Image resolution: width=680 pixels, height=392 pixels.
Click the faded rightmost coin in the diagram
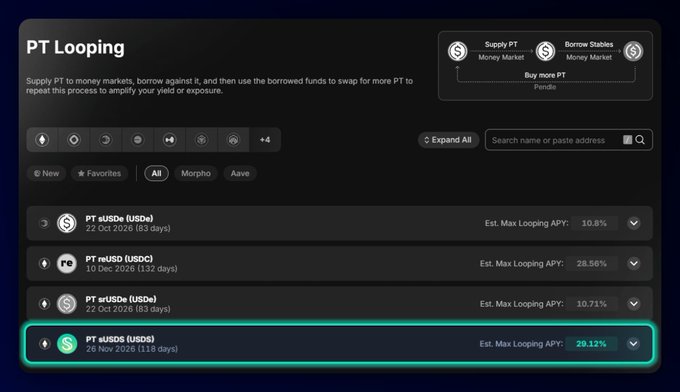[x=633, y=51]
